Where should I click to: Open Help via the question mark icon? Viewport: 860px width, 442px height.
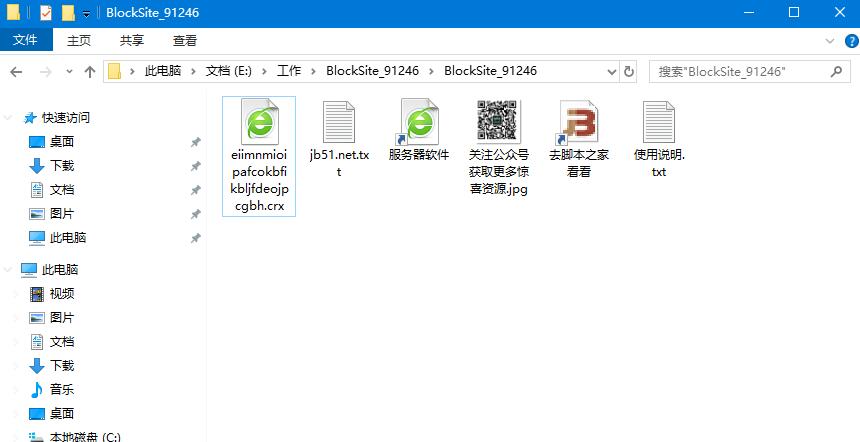(x=851, y=41)
